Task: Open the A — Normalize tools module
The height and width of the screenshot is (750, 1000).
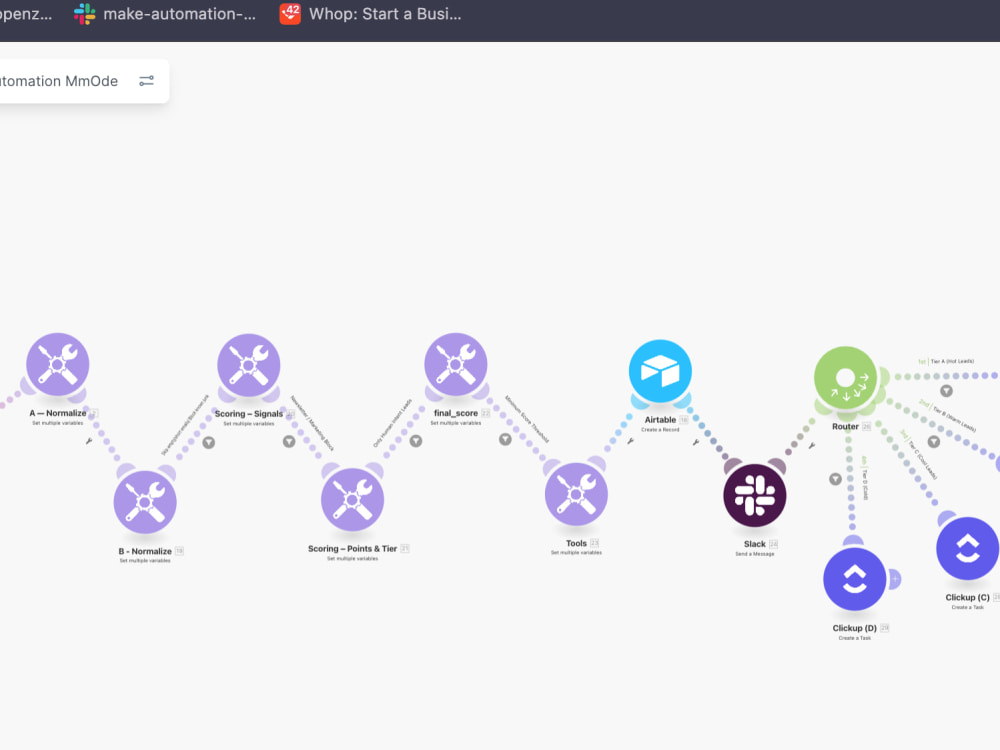Action: 57,364
